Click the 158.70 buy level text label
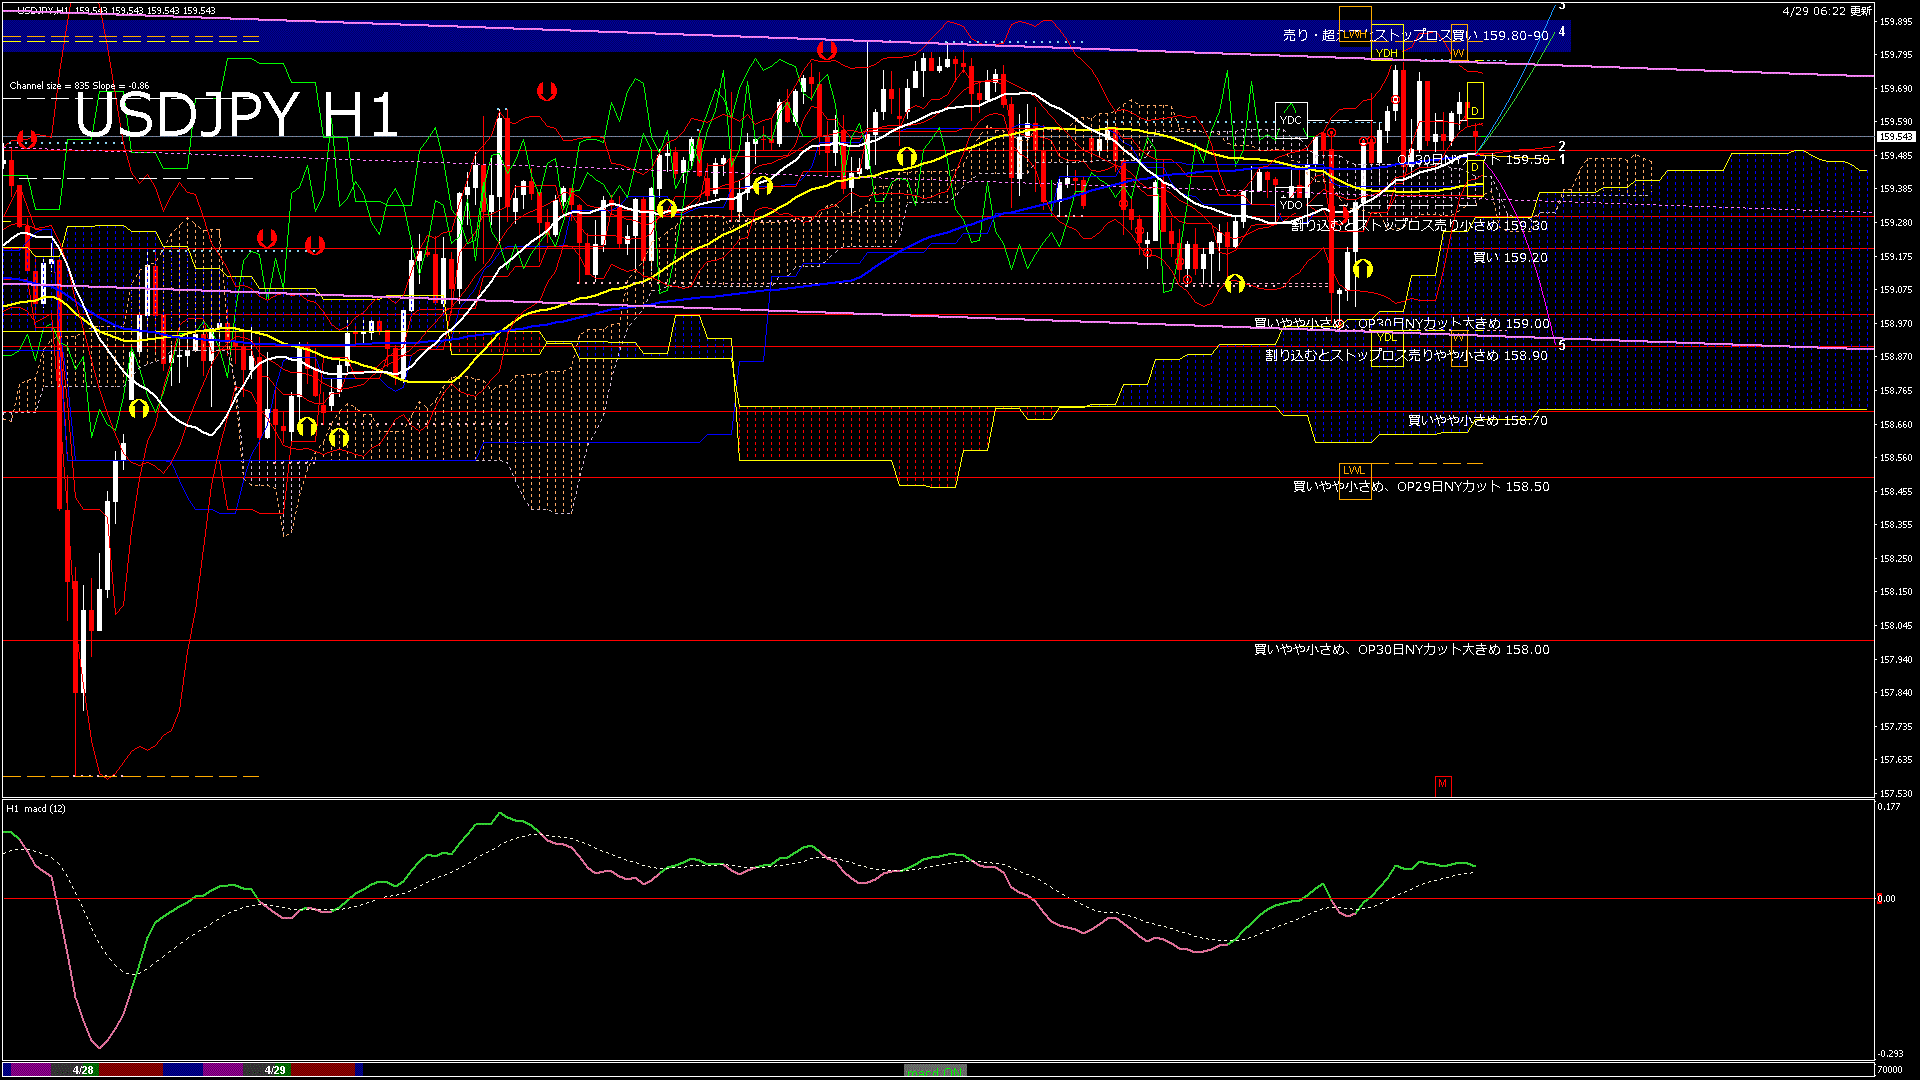This screenshot has height=1080, width=1920. (x=1477, y=421)
